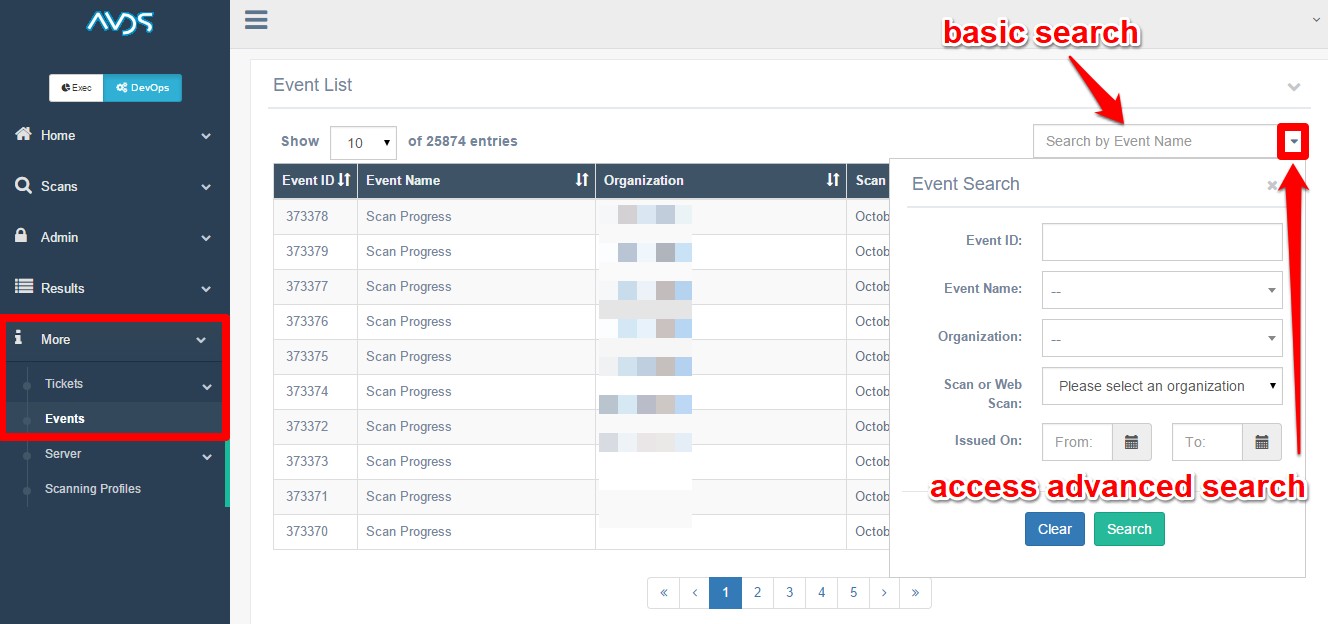Viewport: 1328px width, 624px height.
Task: Open the entries per page dropdown
Action: pos(363,142)
